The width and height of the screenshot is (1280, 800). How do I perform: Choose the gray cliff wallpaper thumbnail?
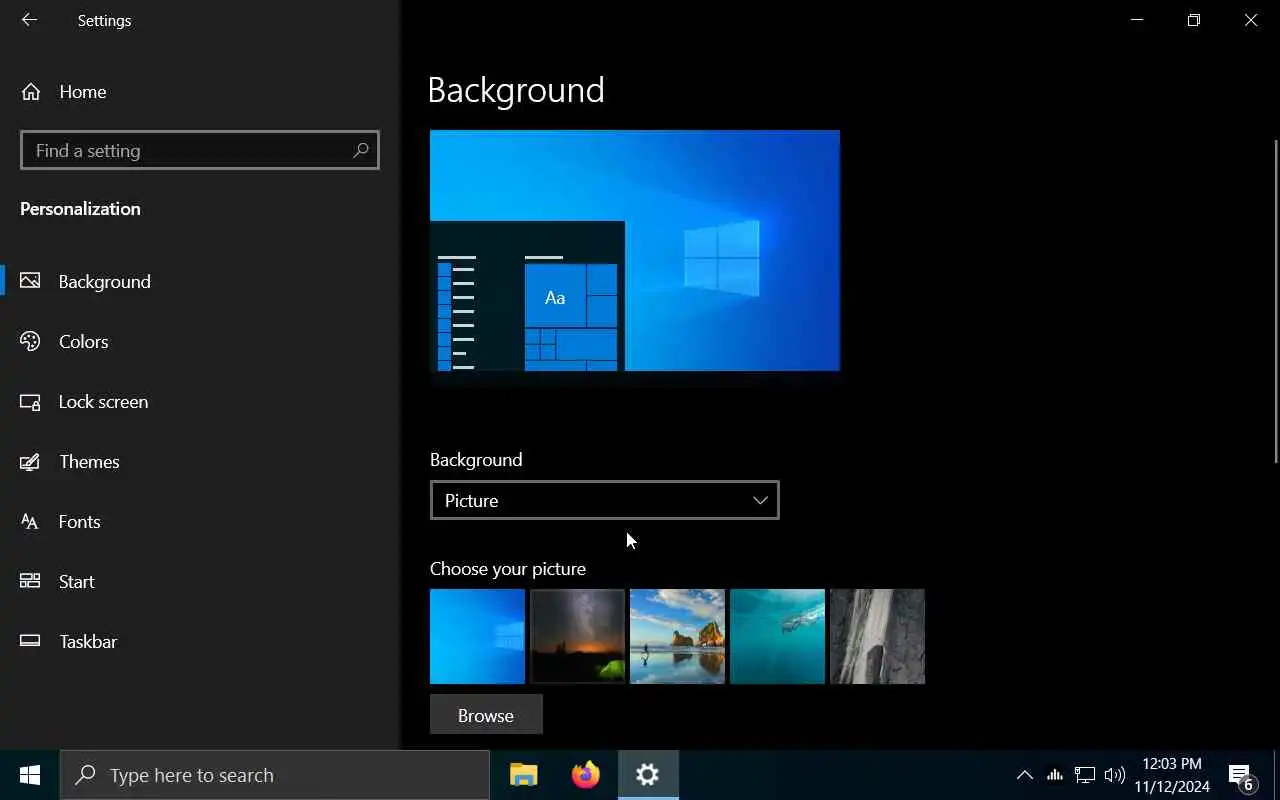tap(877, 636)
